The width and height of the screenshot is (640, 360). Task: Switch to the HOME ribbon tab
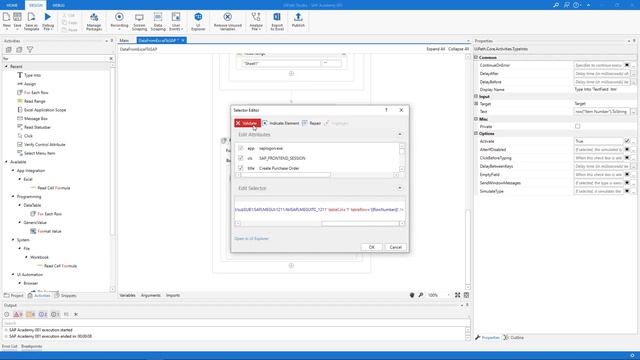[12, 5]
